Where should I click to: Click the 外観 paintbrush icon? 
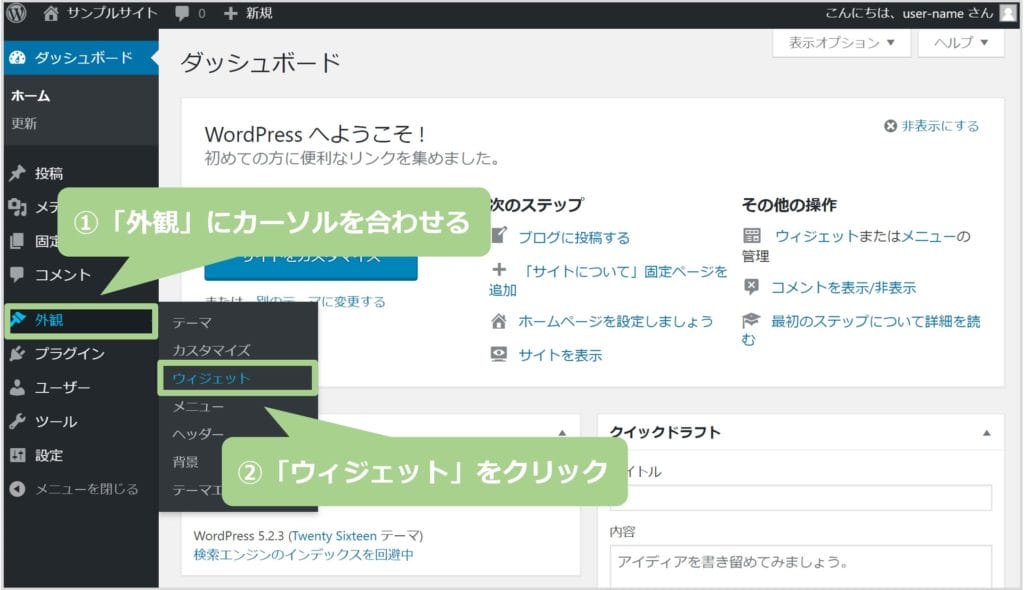pos(18,320)
